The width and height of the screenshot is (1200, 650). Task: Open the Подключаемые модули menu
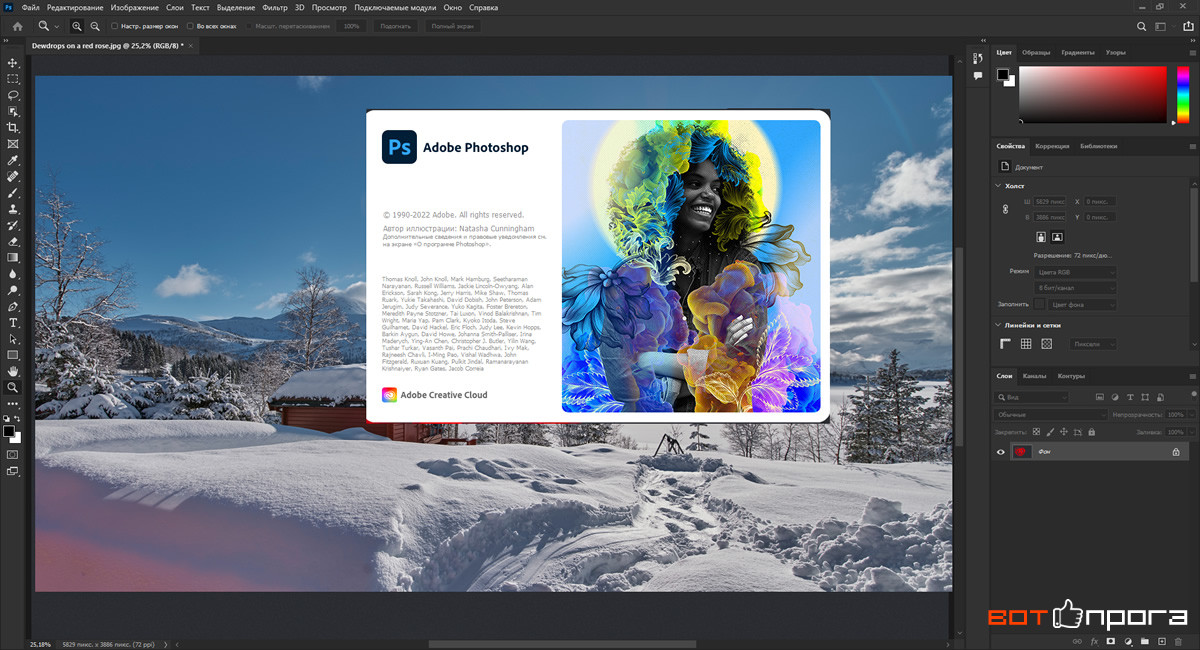click(395, 7)
